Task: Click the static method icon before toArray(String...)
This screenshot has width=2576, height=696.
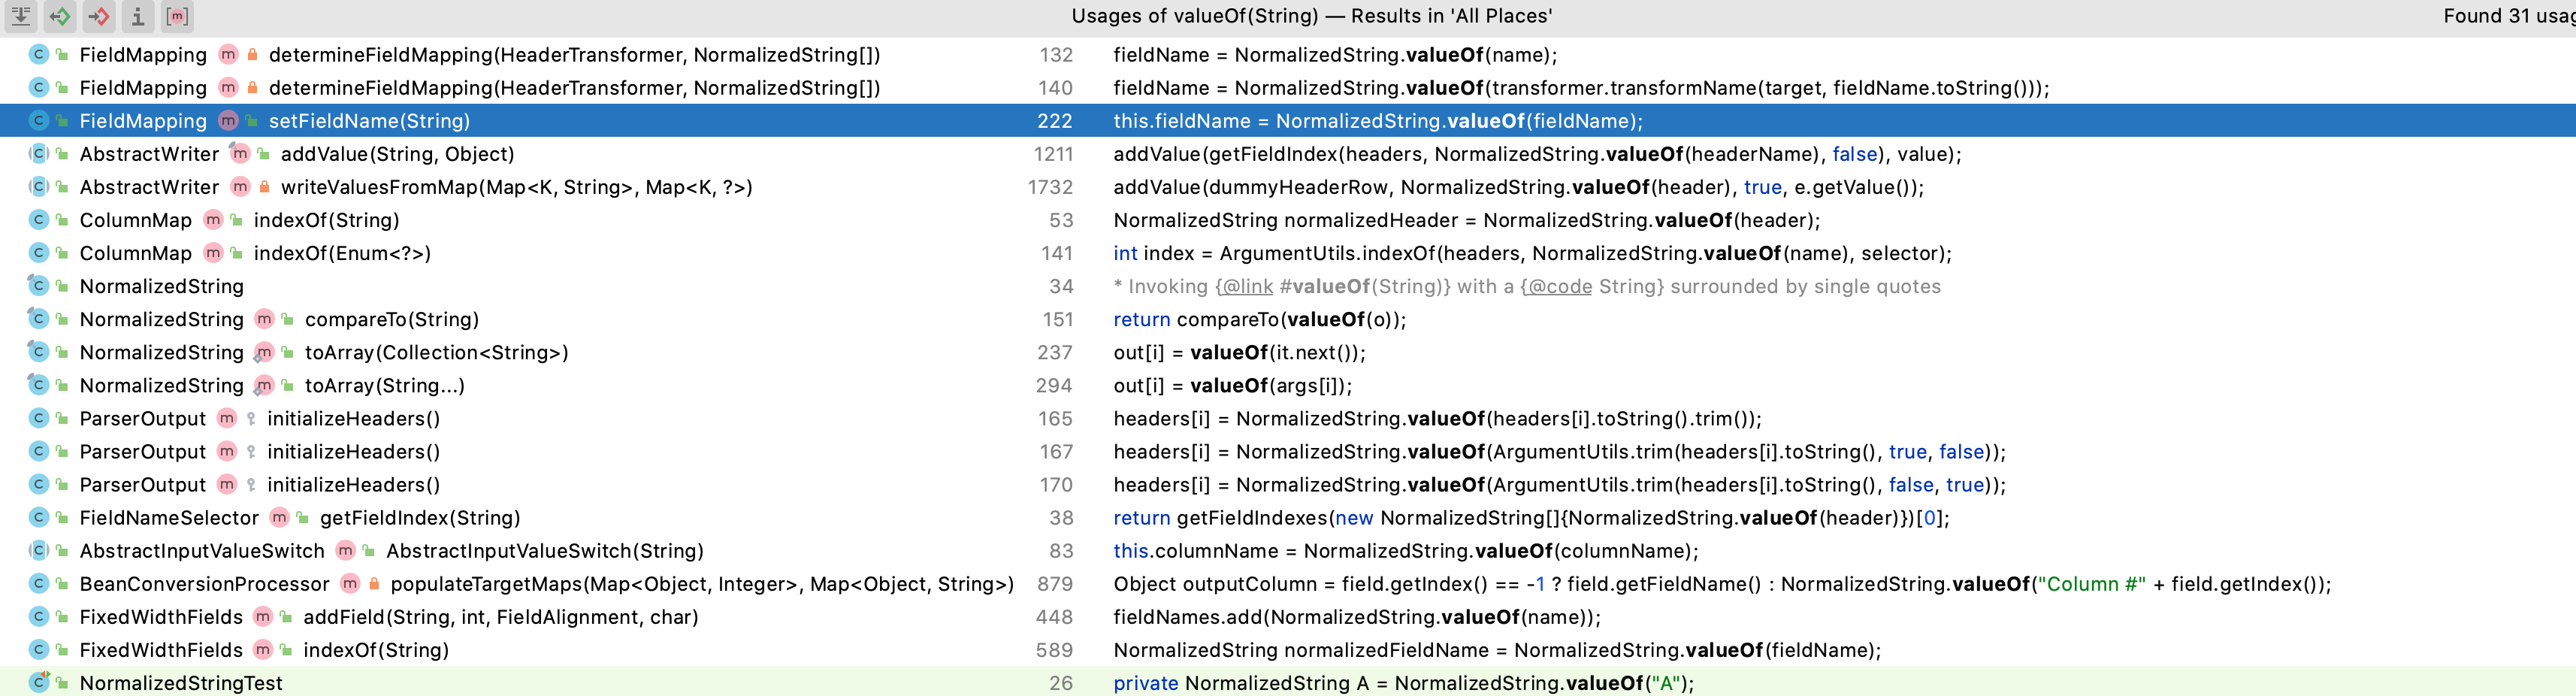Action: tap(264, 385)
